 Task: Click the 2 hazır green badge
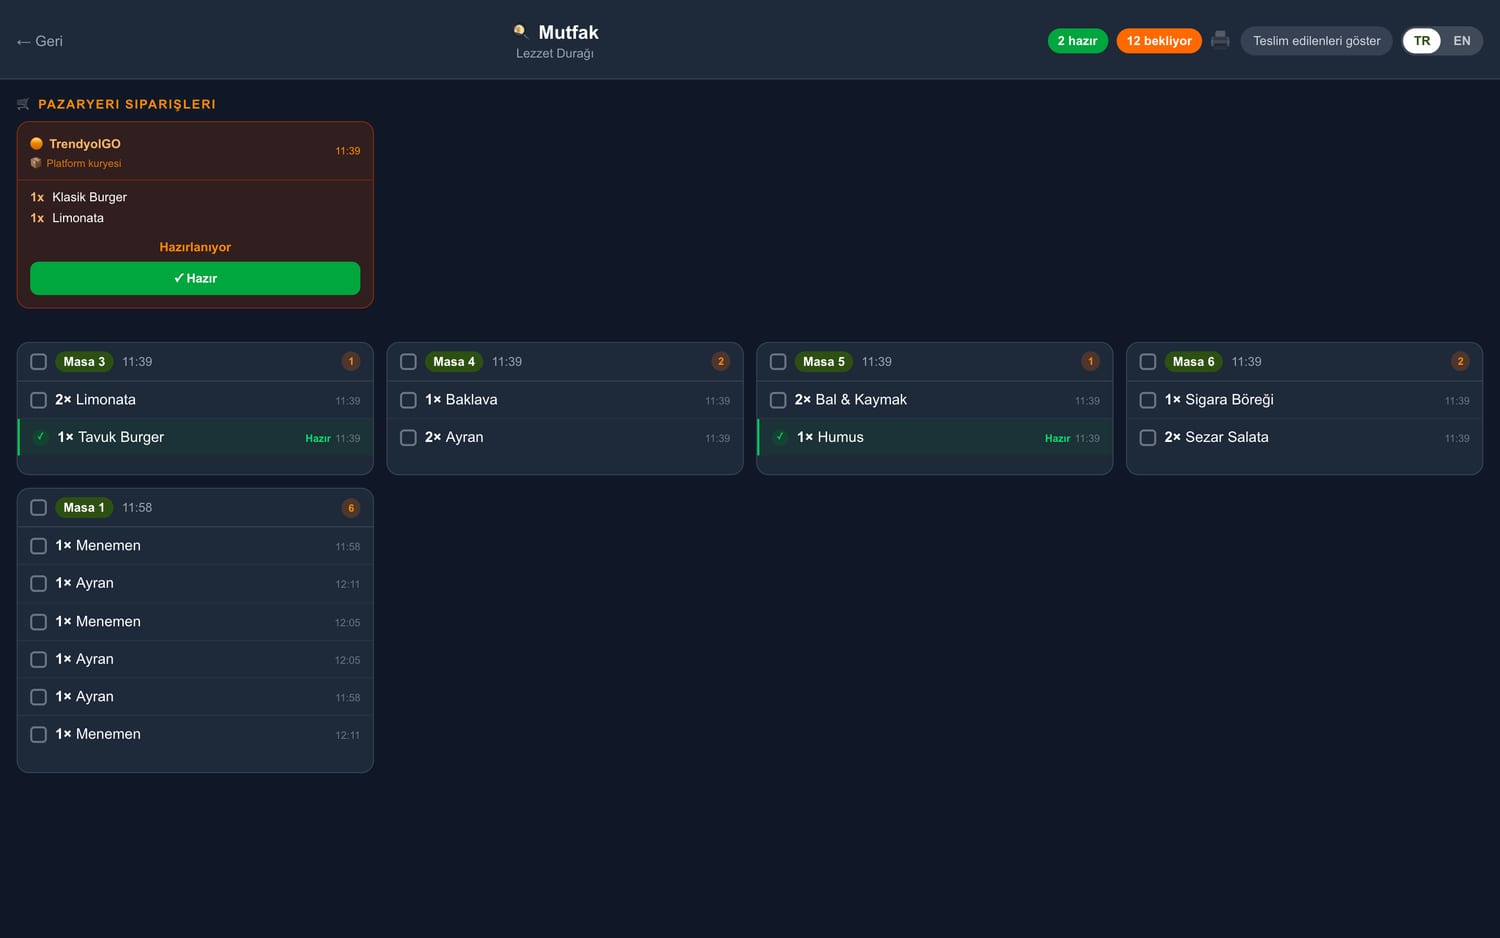pos(1077,41)
